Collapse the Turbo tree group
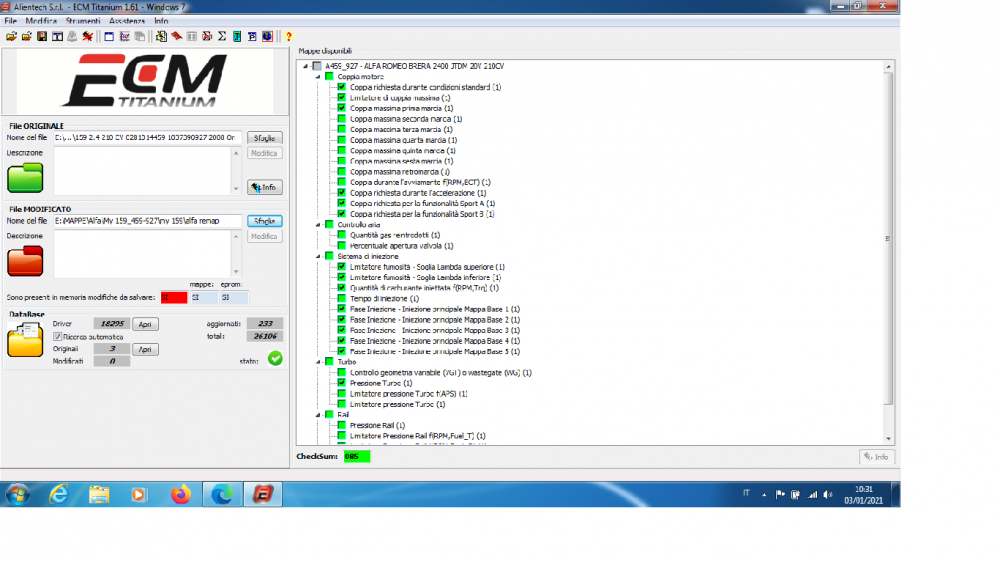Screen dimensions: 1000x563 point(318,362)
